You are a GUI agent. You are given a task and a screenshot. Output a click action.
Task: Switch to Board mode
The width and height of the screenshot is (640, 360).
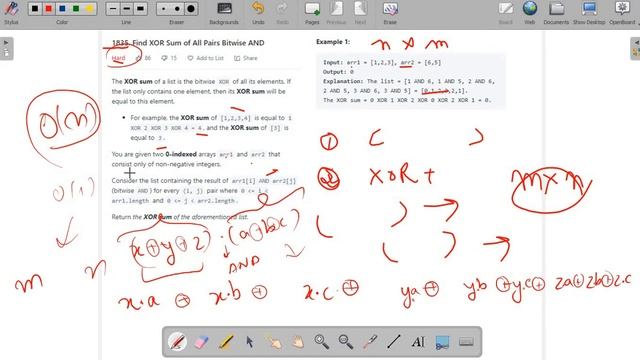coord(506,13)
